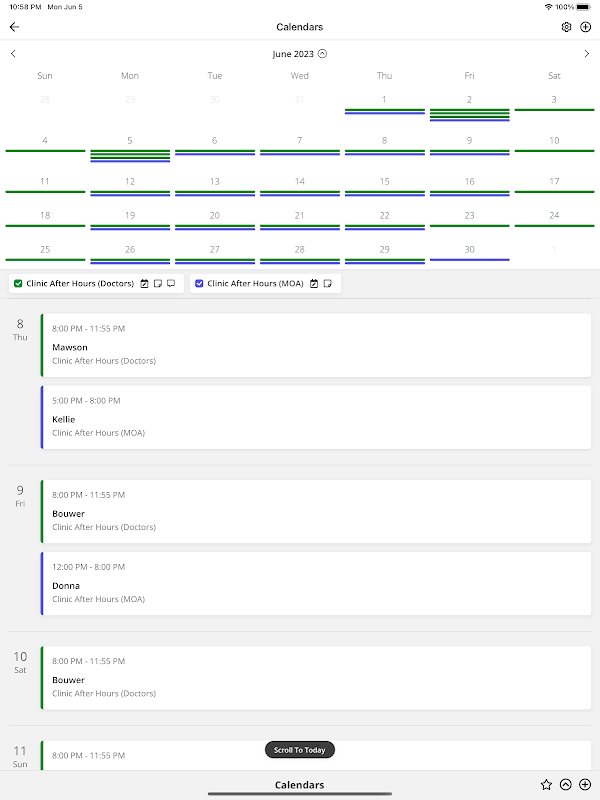Tap the favorite star icon in bottom bar
The width and height of the screenshot is (600, 800).
pos(546,785)
